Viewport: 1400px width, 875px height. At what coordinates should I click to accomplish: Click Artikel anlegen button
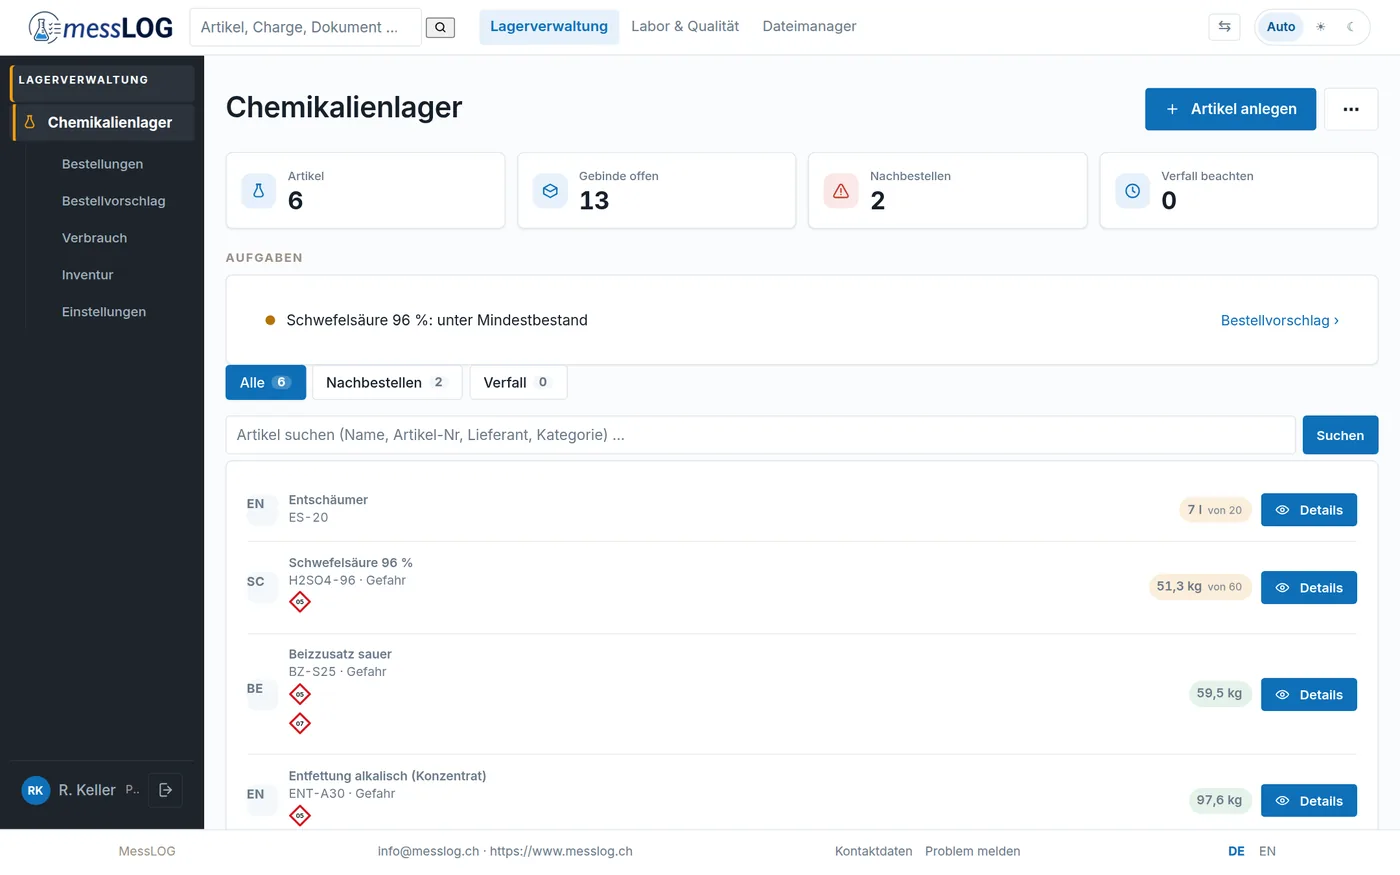1230,109
